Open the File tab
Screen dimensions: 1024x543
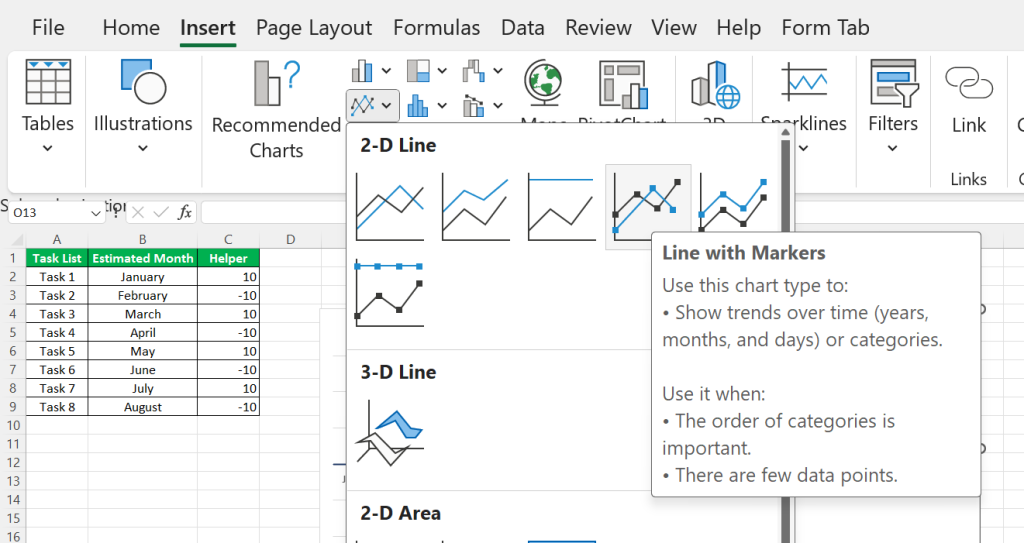coord(48,27)
